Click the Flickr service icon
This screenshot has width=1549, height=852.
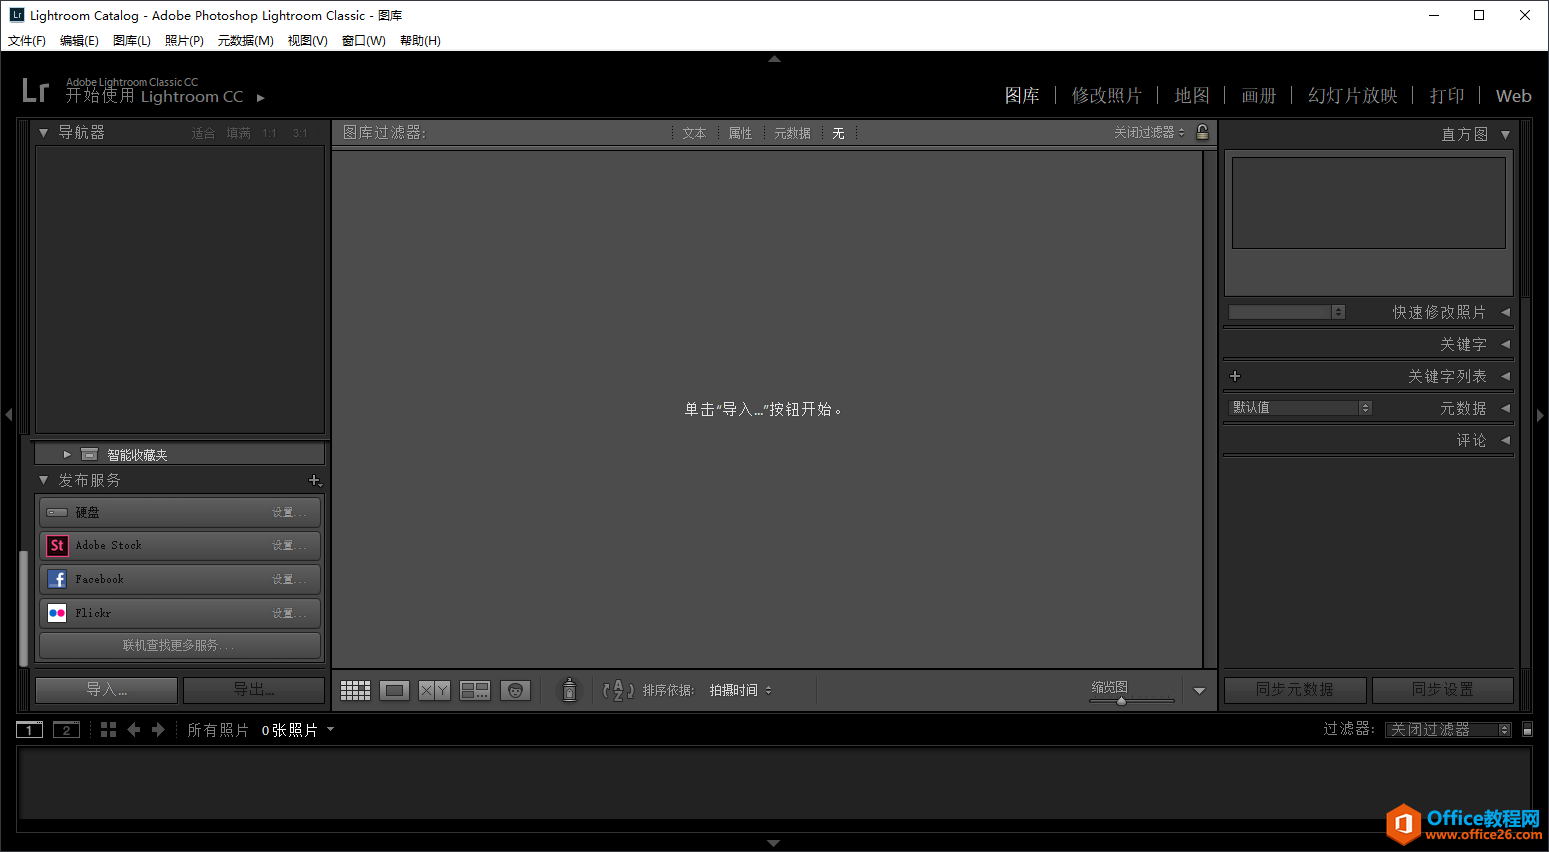click(x=57, y=613)
